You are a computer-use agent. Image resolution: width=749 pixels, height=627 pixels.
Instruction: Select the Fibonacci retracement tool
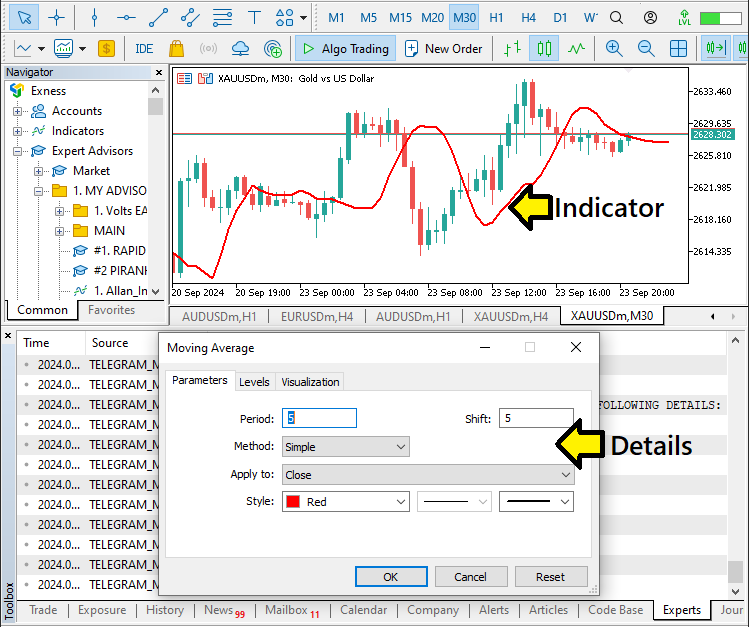tap(222, 18)
